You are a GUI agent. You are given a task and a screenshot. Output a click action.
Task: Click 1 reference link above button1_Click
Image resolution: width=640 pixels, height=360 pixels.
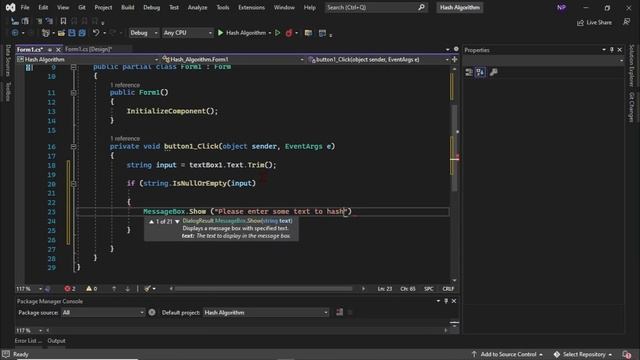click(125, 138)
